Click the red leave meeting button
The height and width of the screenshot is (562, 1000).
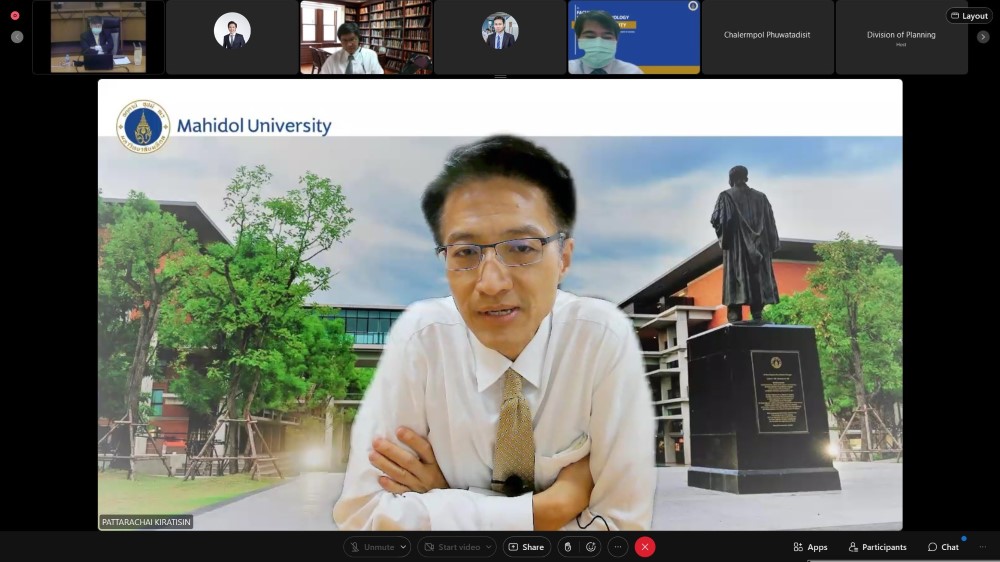tap(645, 547)
